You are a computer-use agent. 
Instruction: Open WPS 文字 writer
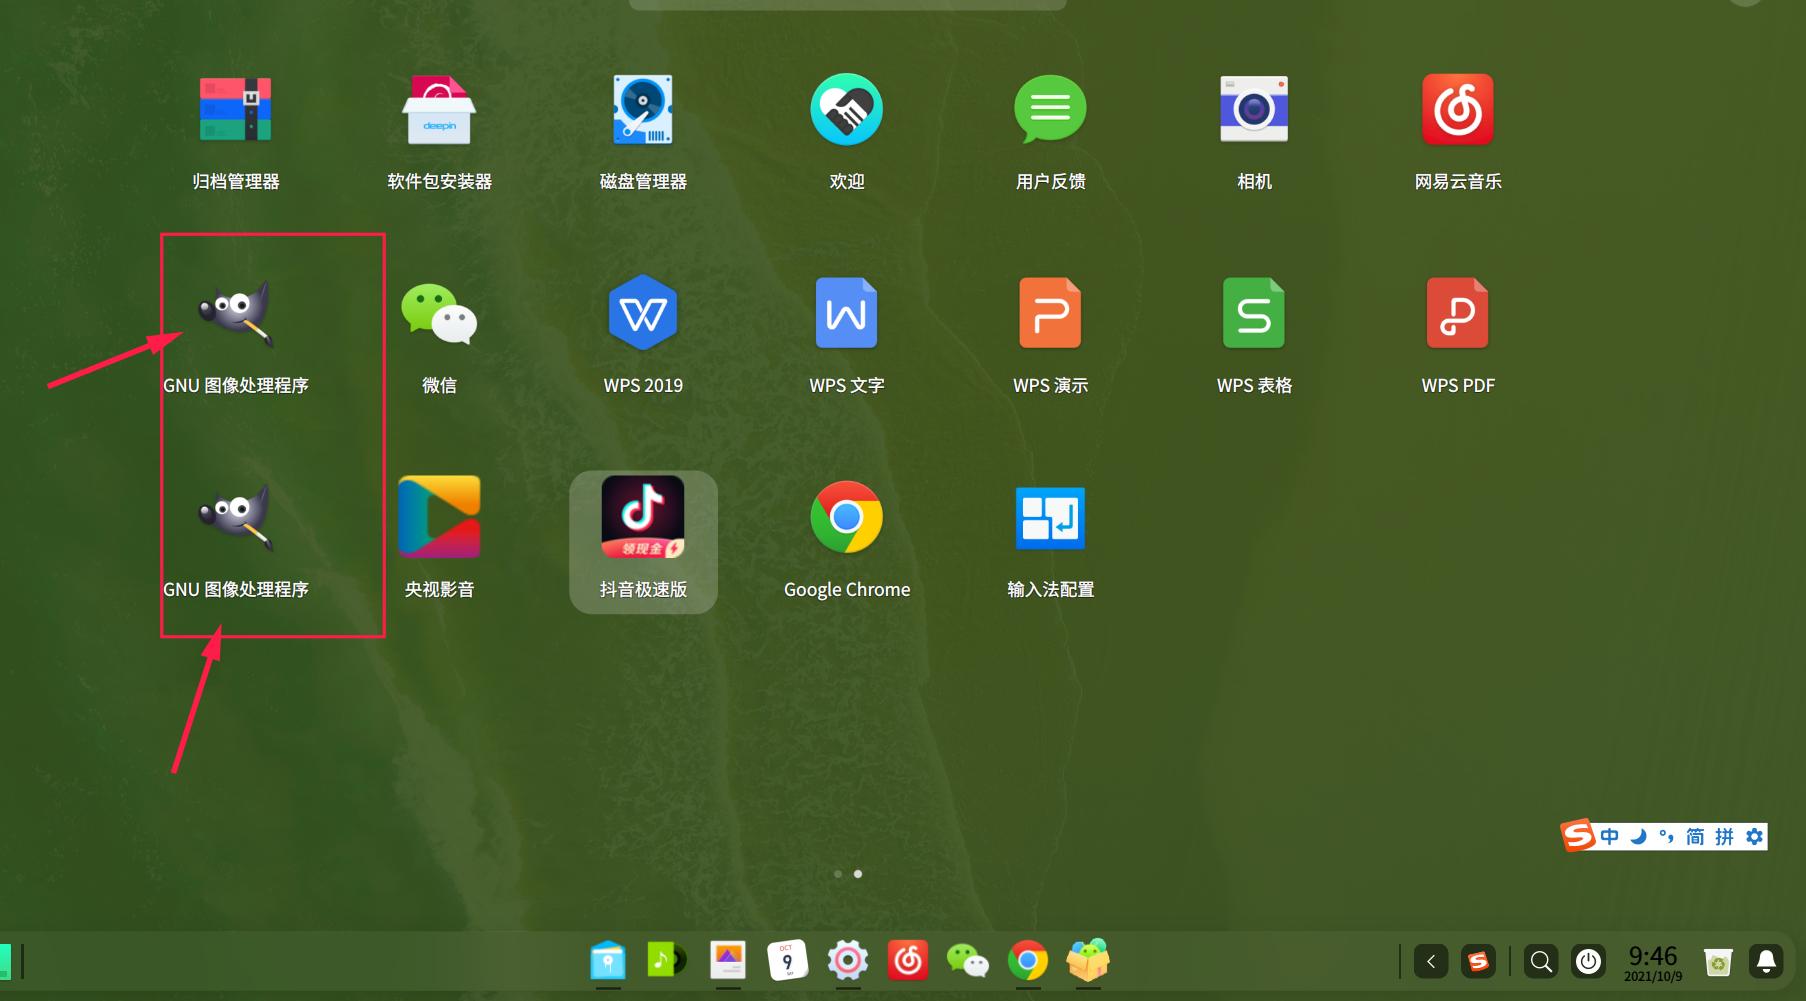[847, 314]
